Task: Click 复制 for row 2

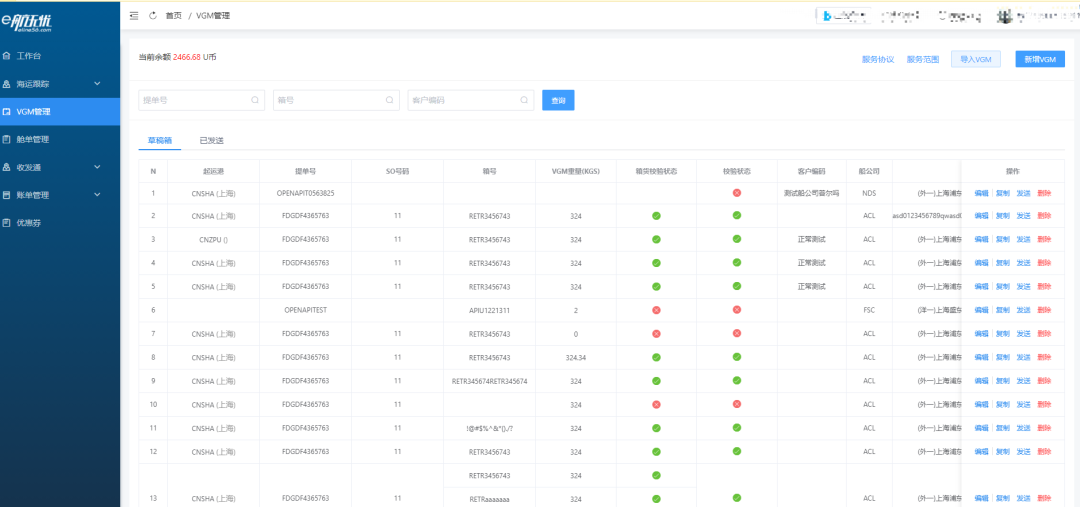Action: [1002, 216]
